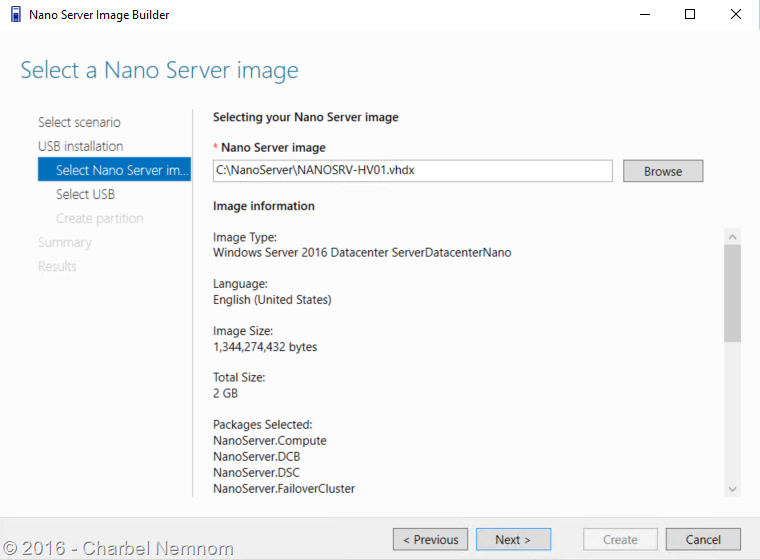Viewport: 760px width, 560px height.
Task: Click the Selecting your Nano Server image heading
Action: point(305,117)
